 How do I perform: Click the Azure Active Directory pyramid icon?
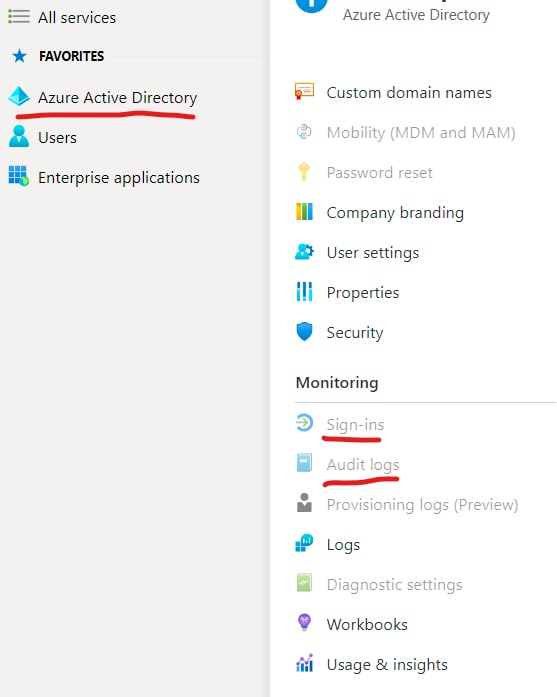click(x=19, y=96)
